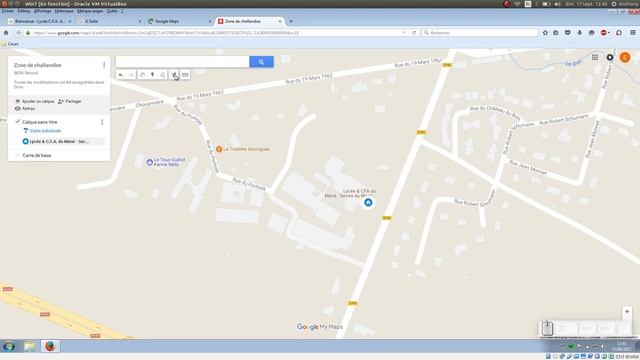Open Styles individuels layer styling

click(42, 131)
